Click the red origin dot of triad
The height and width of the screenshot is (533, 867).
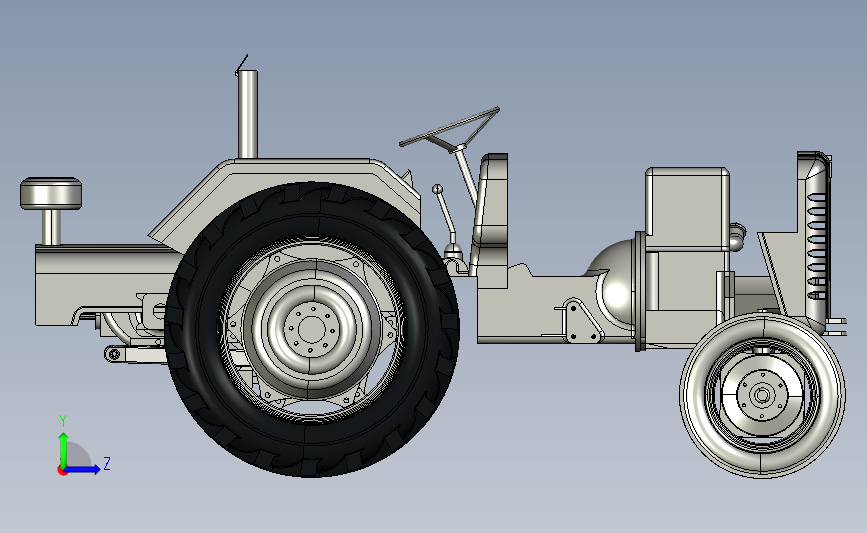[x=62, y=471]
